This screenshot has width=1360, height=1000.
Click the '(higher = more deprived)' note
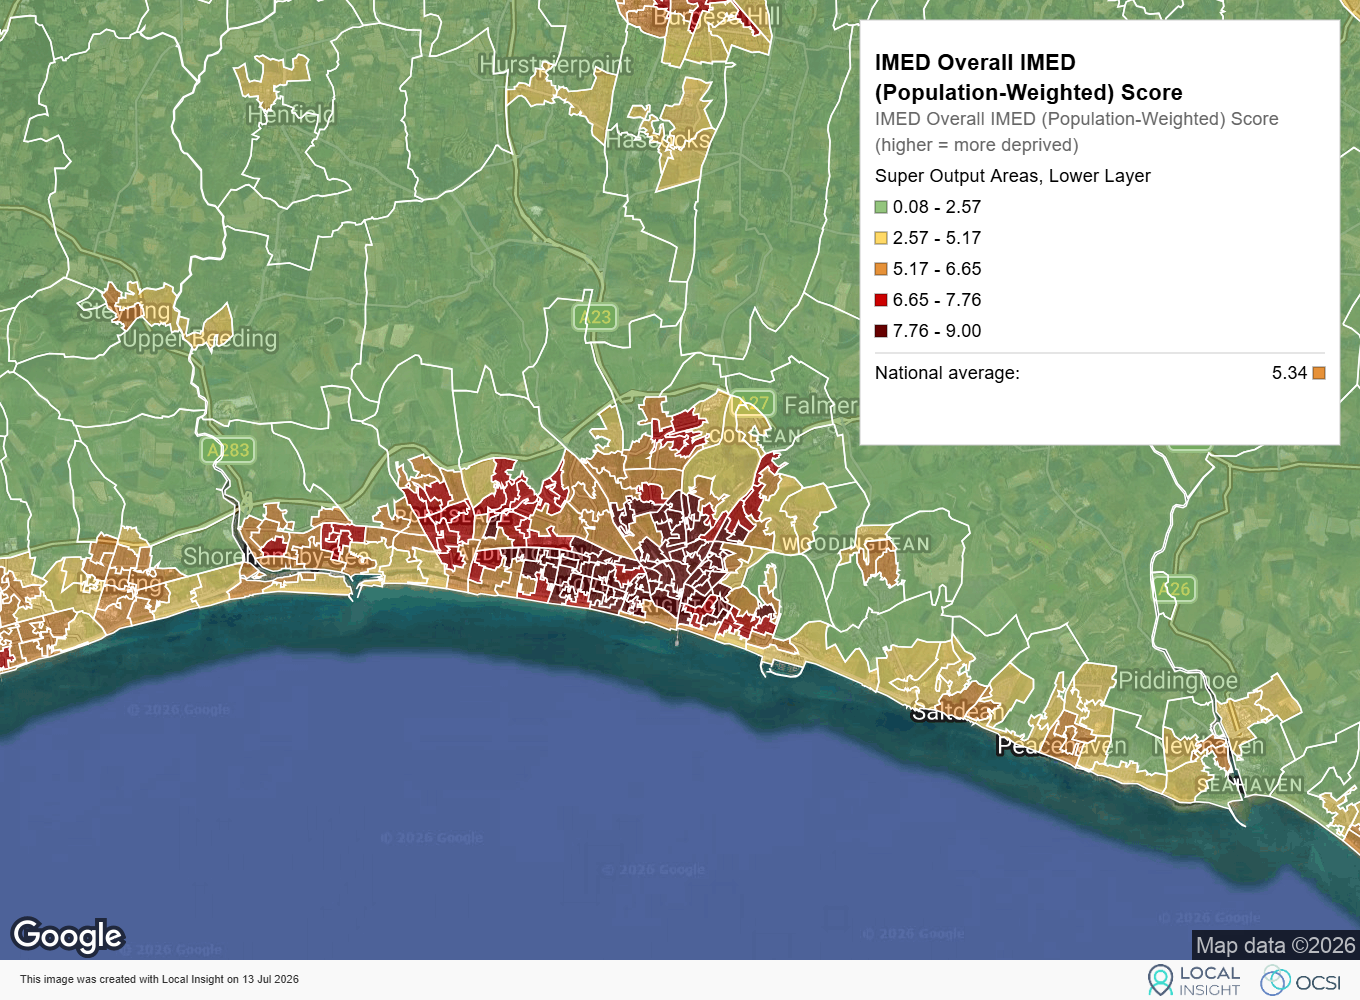pyautogui.click(x=977, y=145)
